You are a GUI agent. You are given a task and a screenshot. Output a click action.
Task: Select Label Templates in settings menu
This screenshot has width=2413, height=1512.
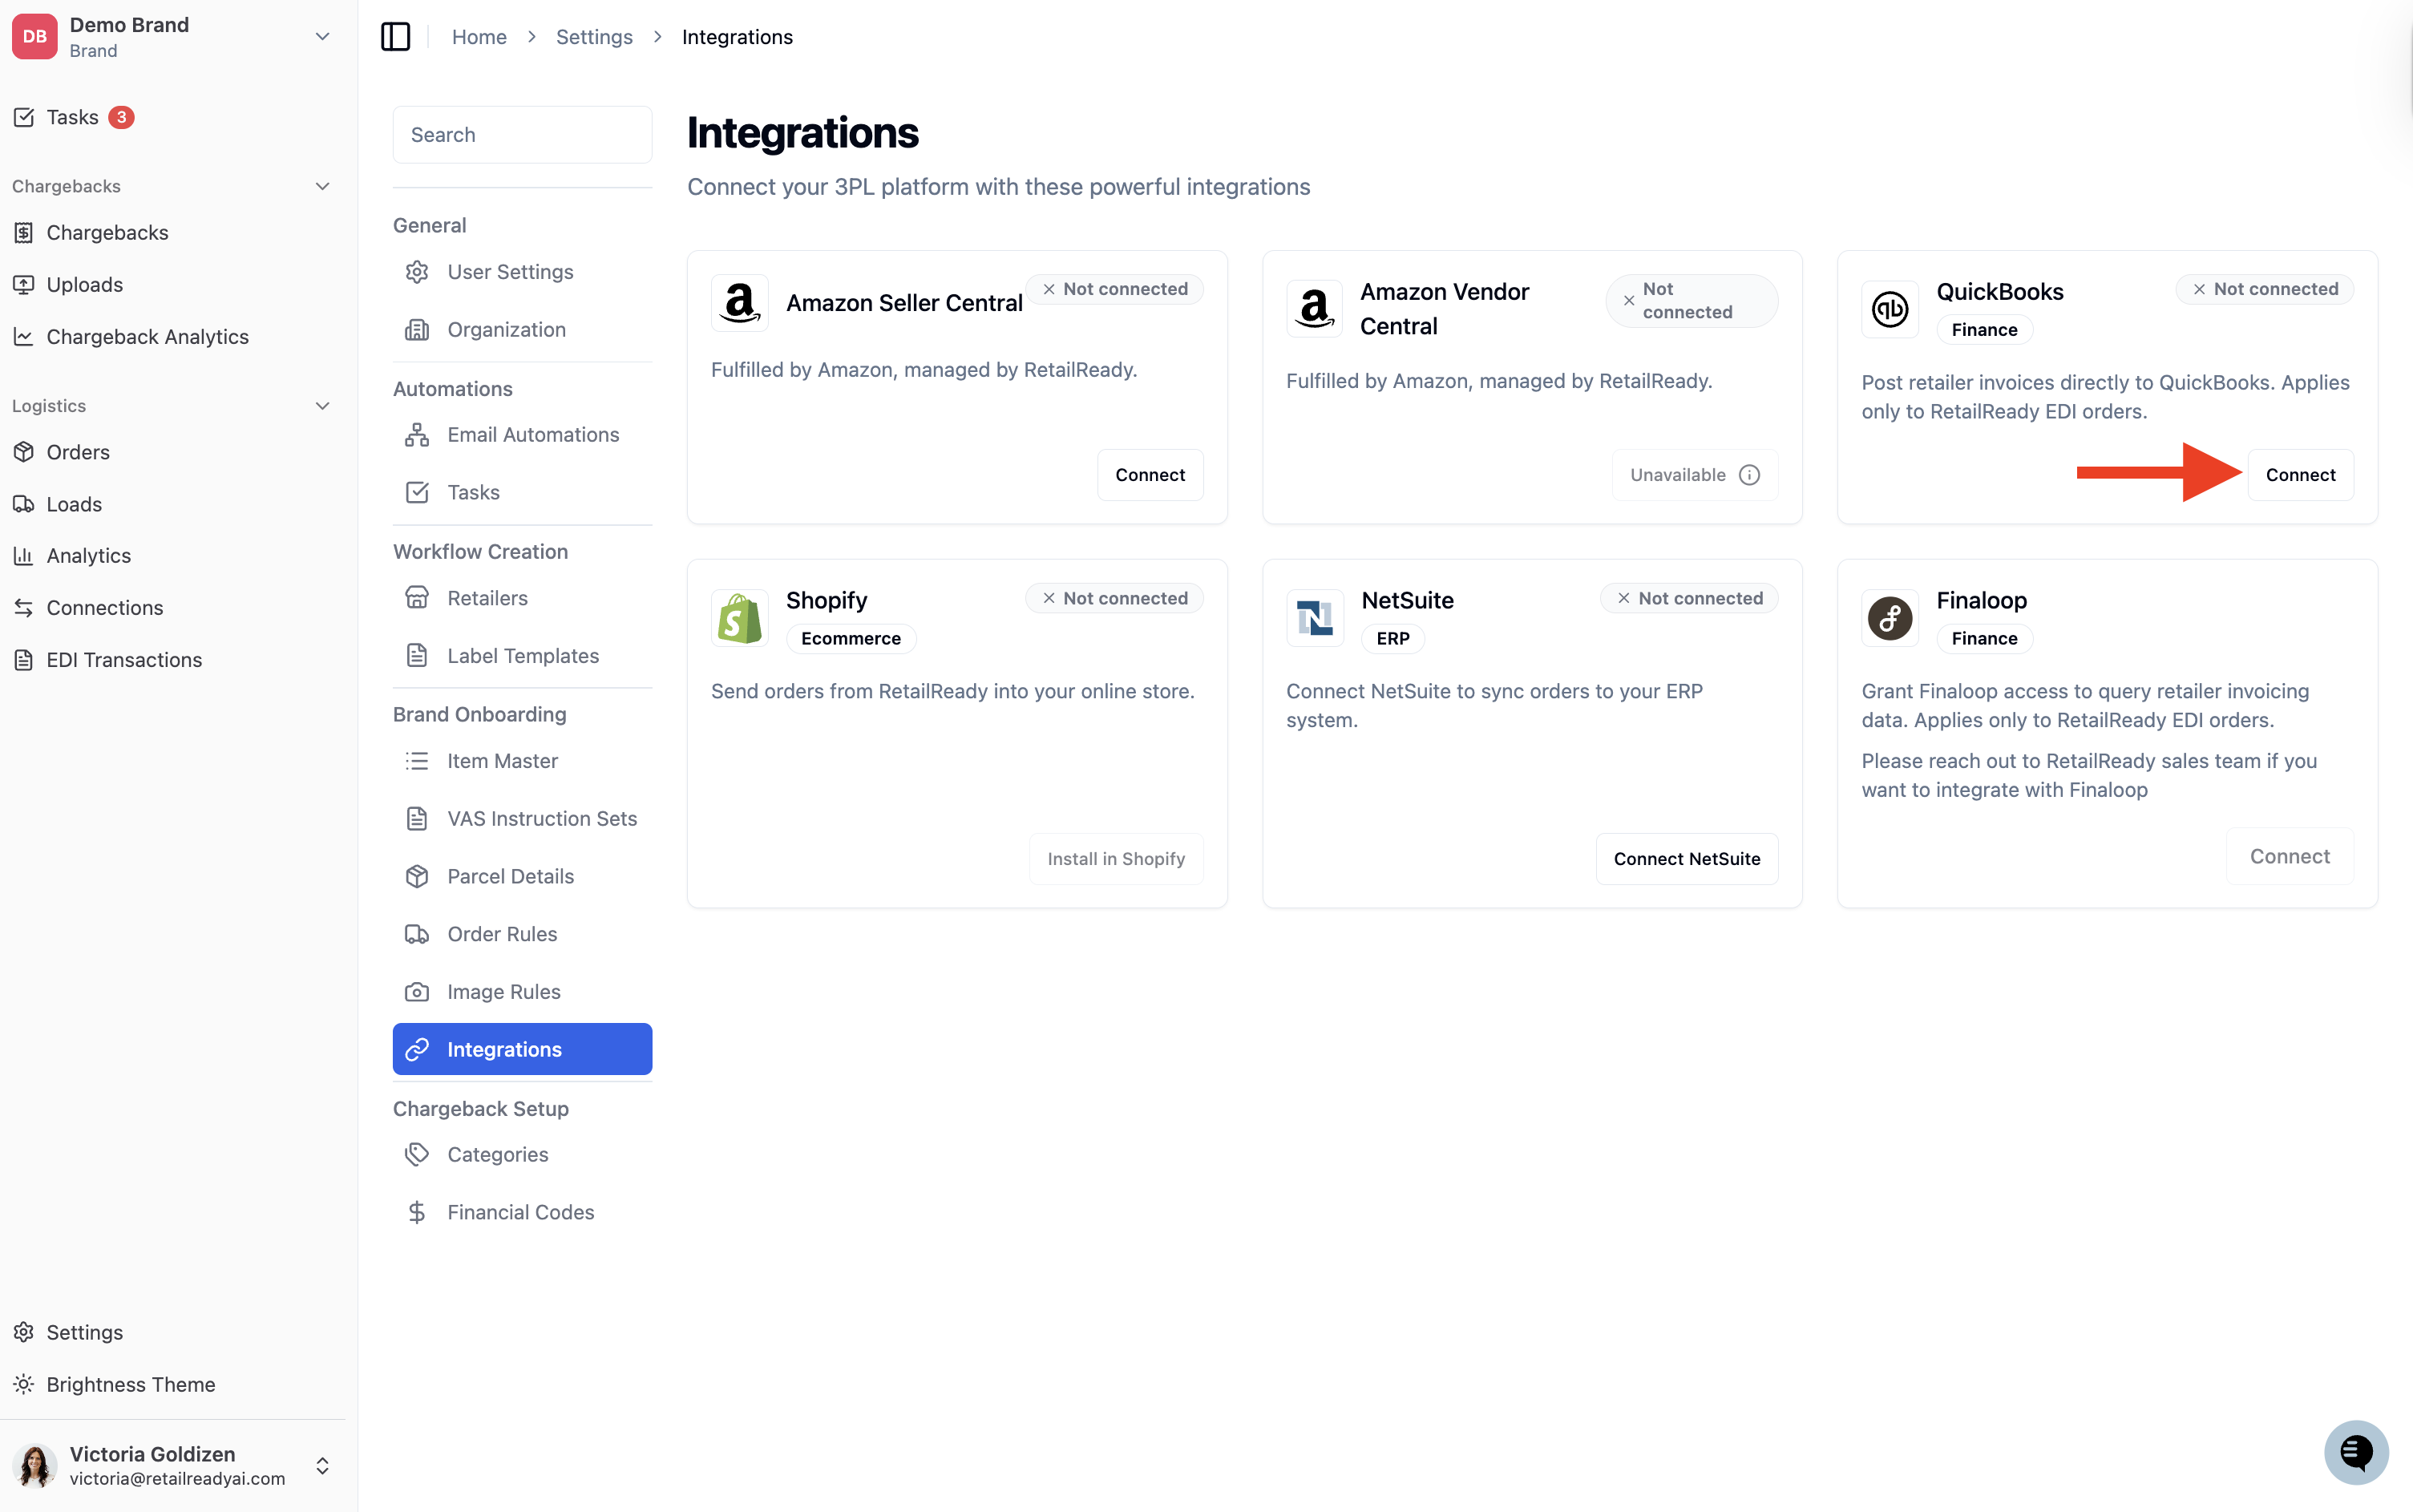[x=522, y=656]
